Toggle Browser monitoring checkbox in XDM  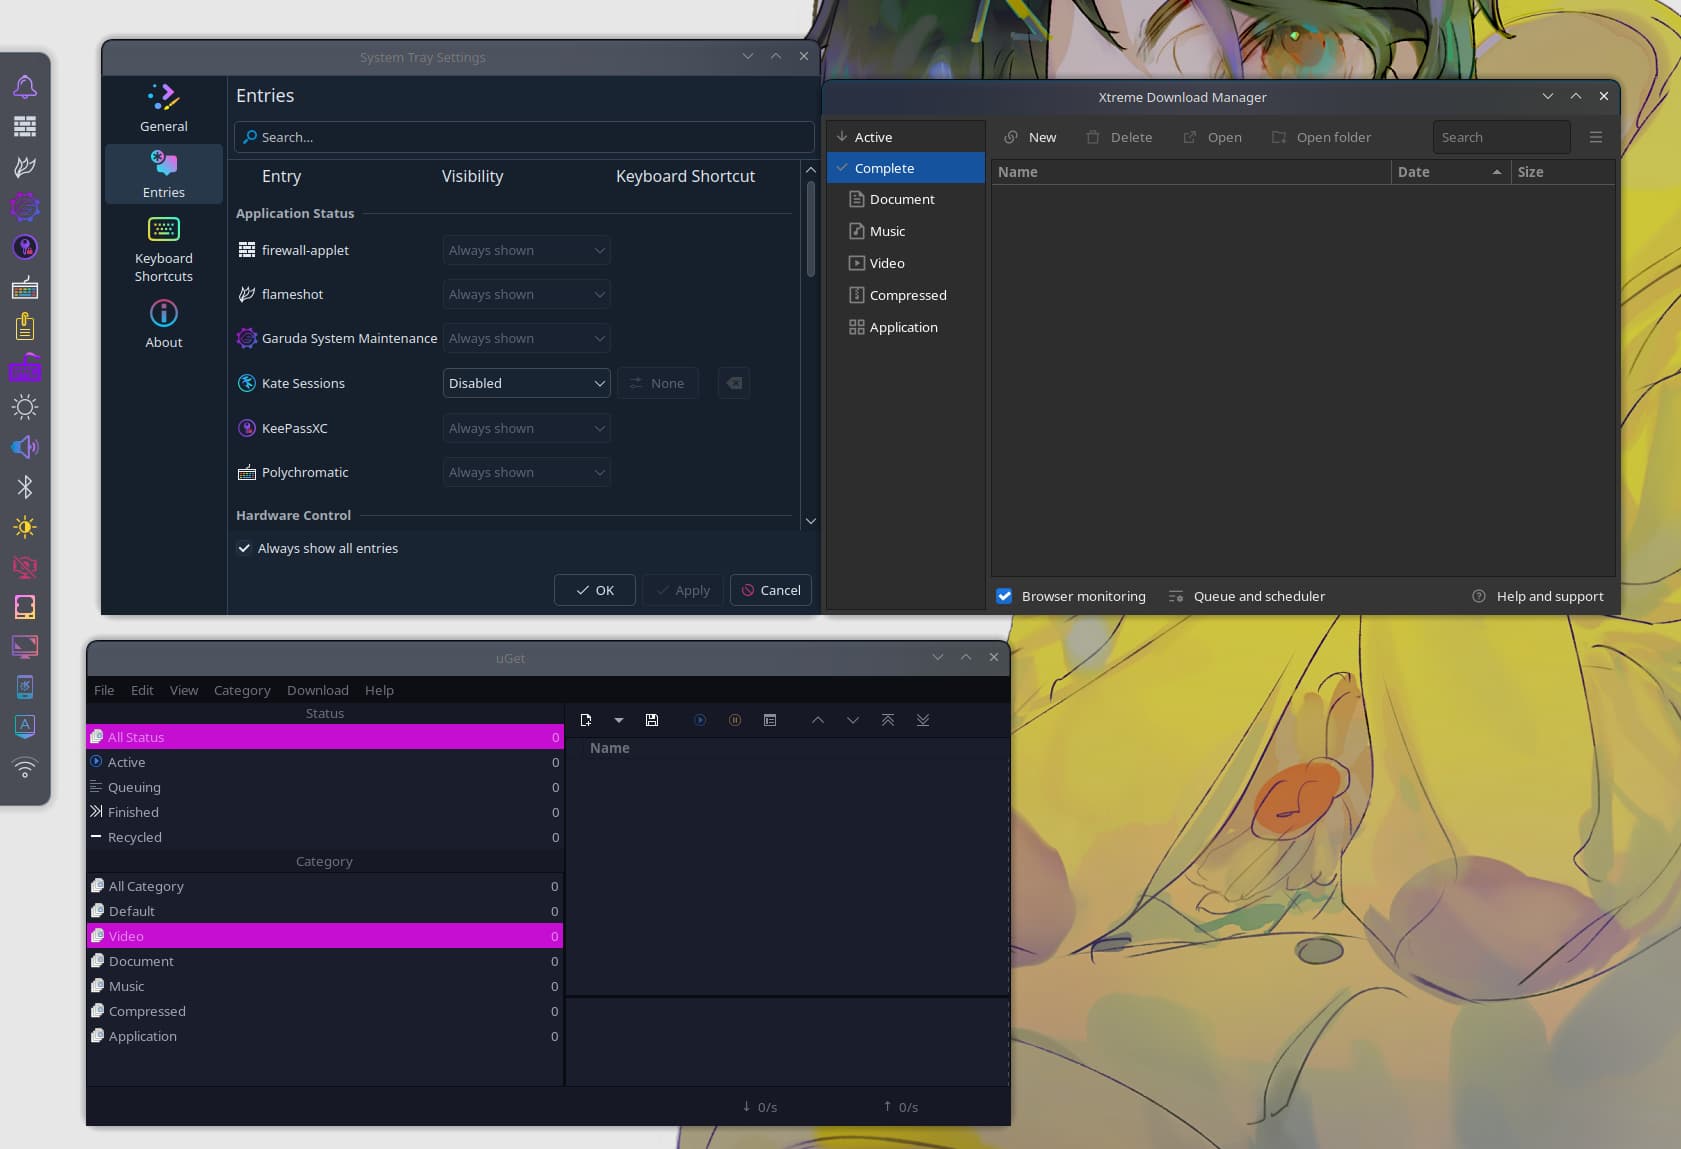pos(1004,596)
